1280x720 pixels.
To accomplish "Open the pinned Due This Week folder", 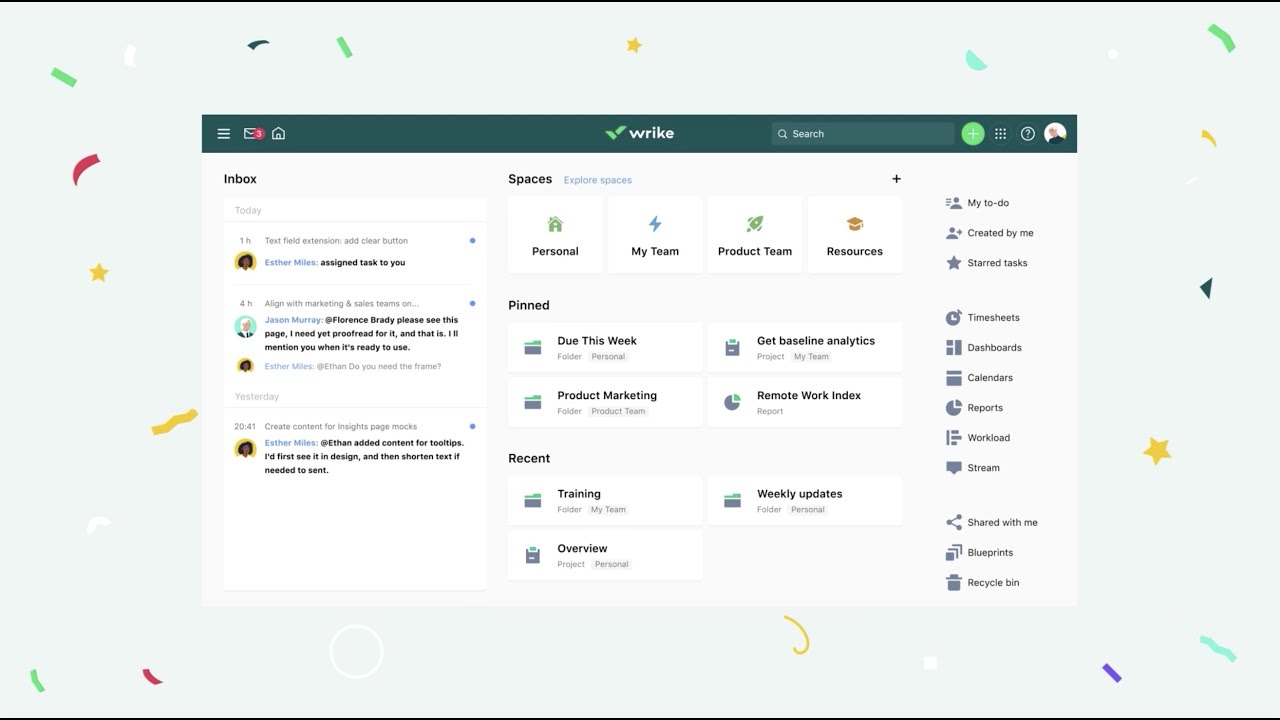I will click(x=605, y=347).
